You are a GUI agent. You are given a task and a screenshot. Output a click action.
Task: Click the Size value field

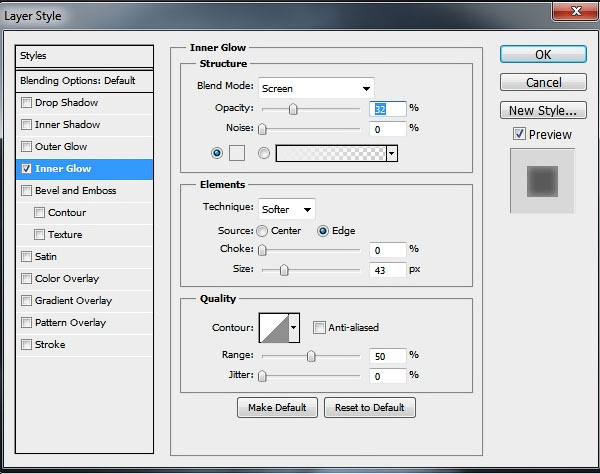(388, 270)
